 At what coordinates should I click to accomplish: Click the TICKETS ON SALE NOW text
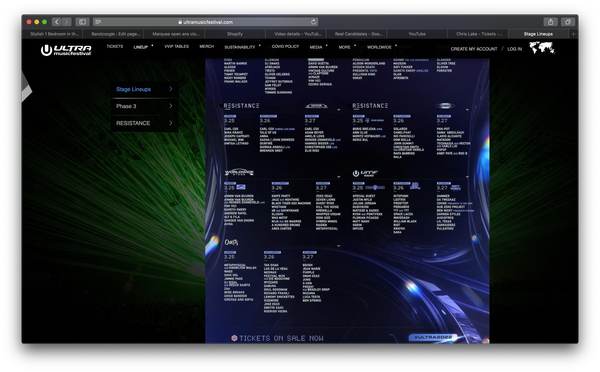281,338
